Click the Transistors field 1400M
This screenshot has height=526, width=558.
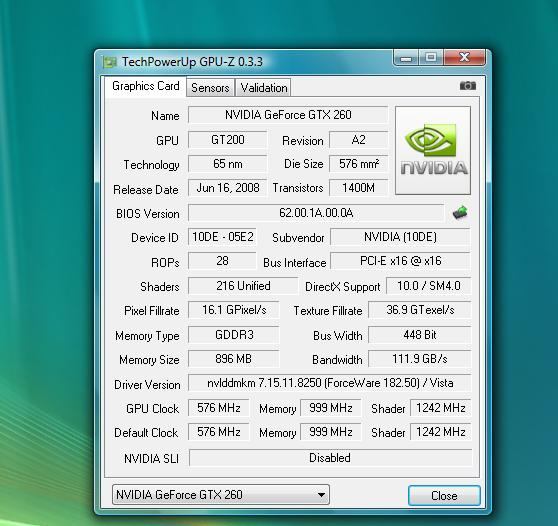coord(358,188)
